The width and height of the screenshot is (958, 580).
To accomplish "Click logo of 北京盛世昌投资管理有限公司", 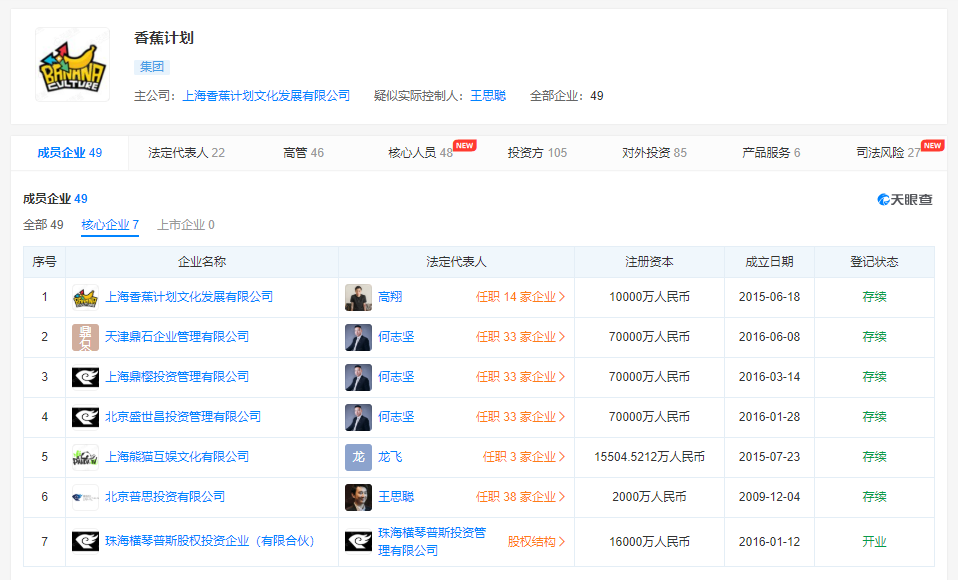I will click(86, 417).
